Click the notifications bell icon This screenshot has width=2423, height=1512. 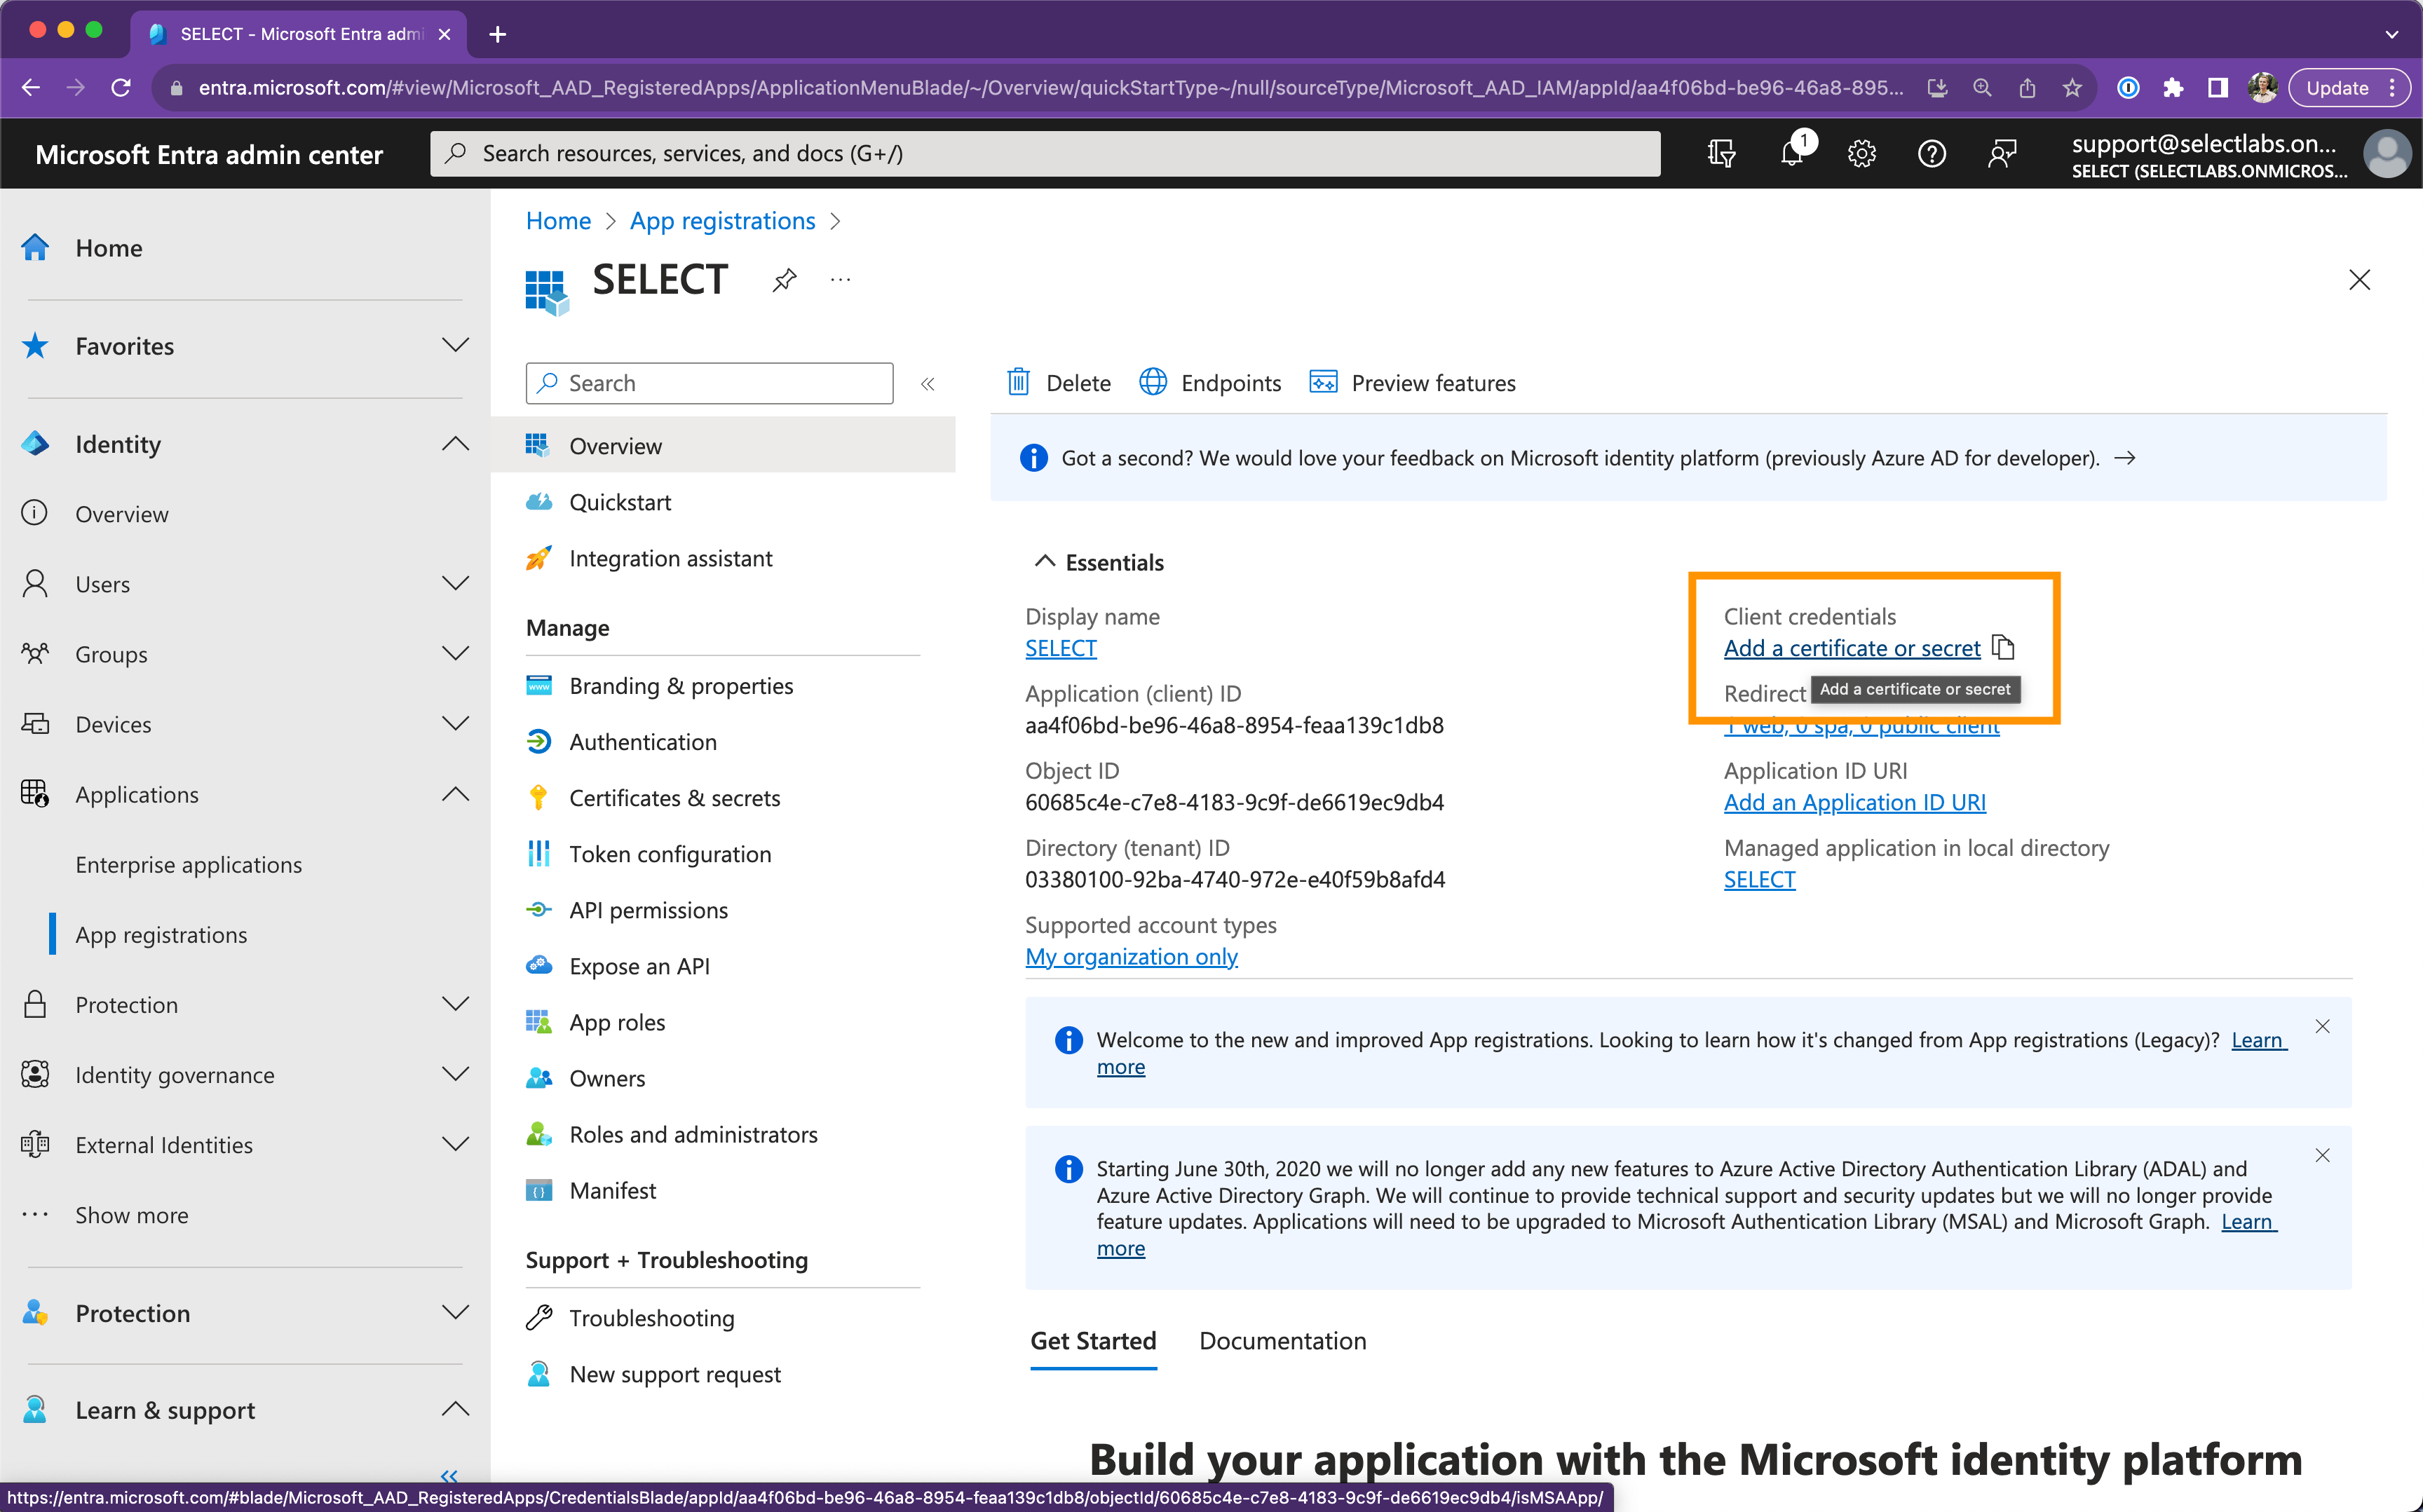[1791, 153]
